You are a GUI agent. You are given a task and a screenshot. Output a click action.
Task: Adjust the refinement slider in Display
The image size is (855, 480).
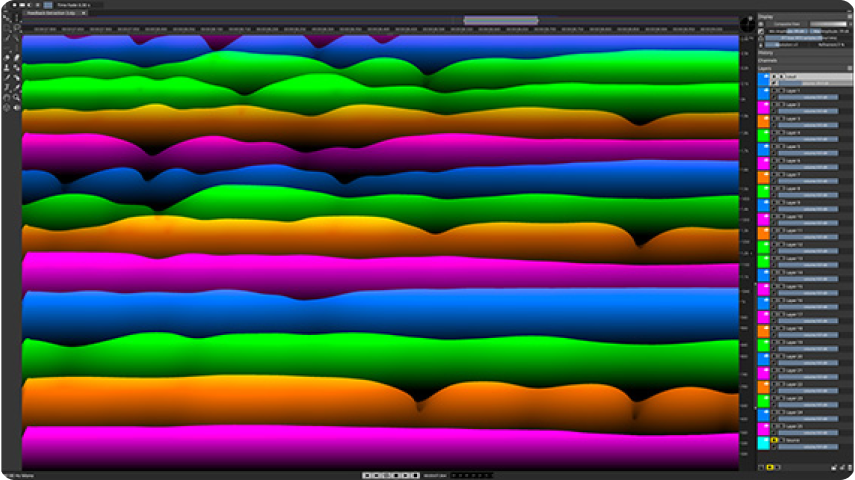832,45
